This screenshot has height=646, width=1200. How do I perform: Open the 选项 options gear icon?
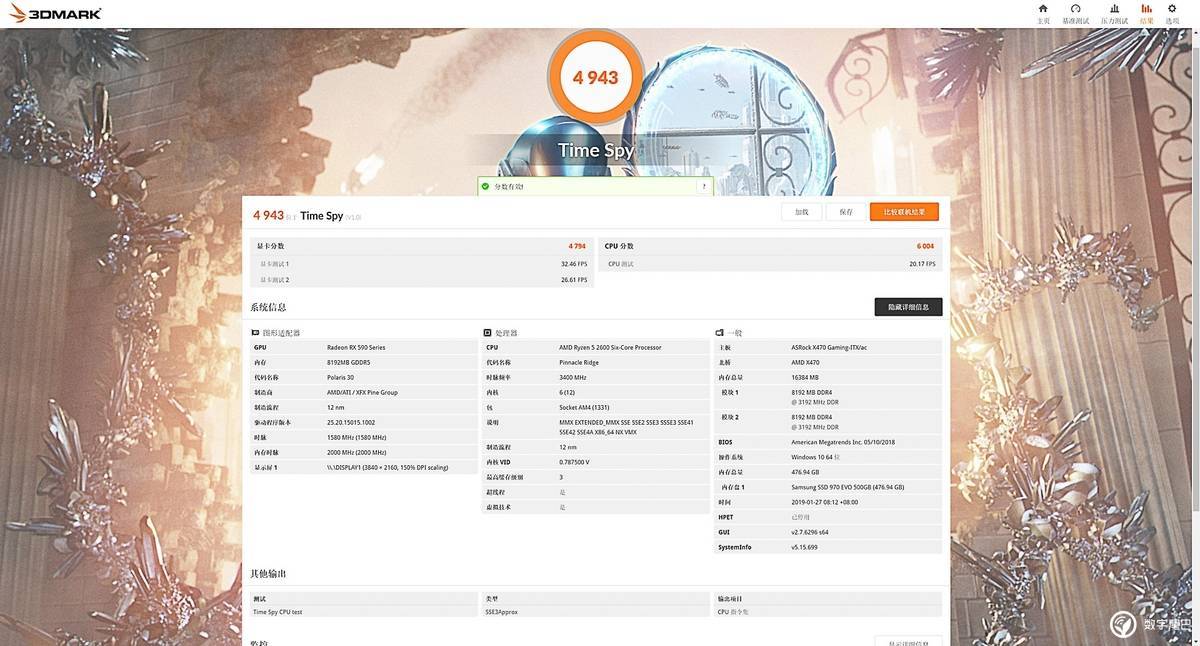coord(1172,9)
